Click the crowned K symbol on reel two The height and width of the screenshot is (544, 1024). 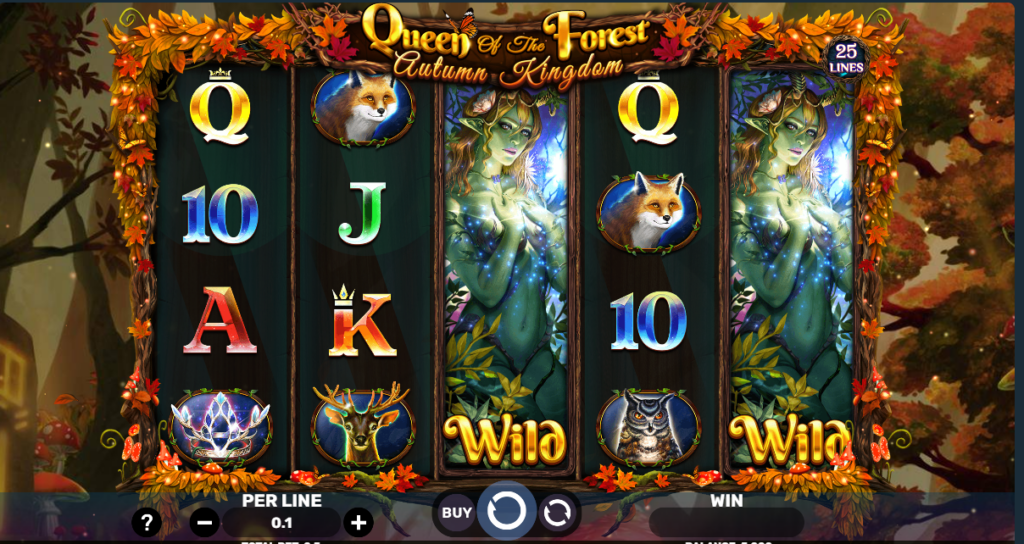tap(362, 321)
